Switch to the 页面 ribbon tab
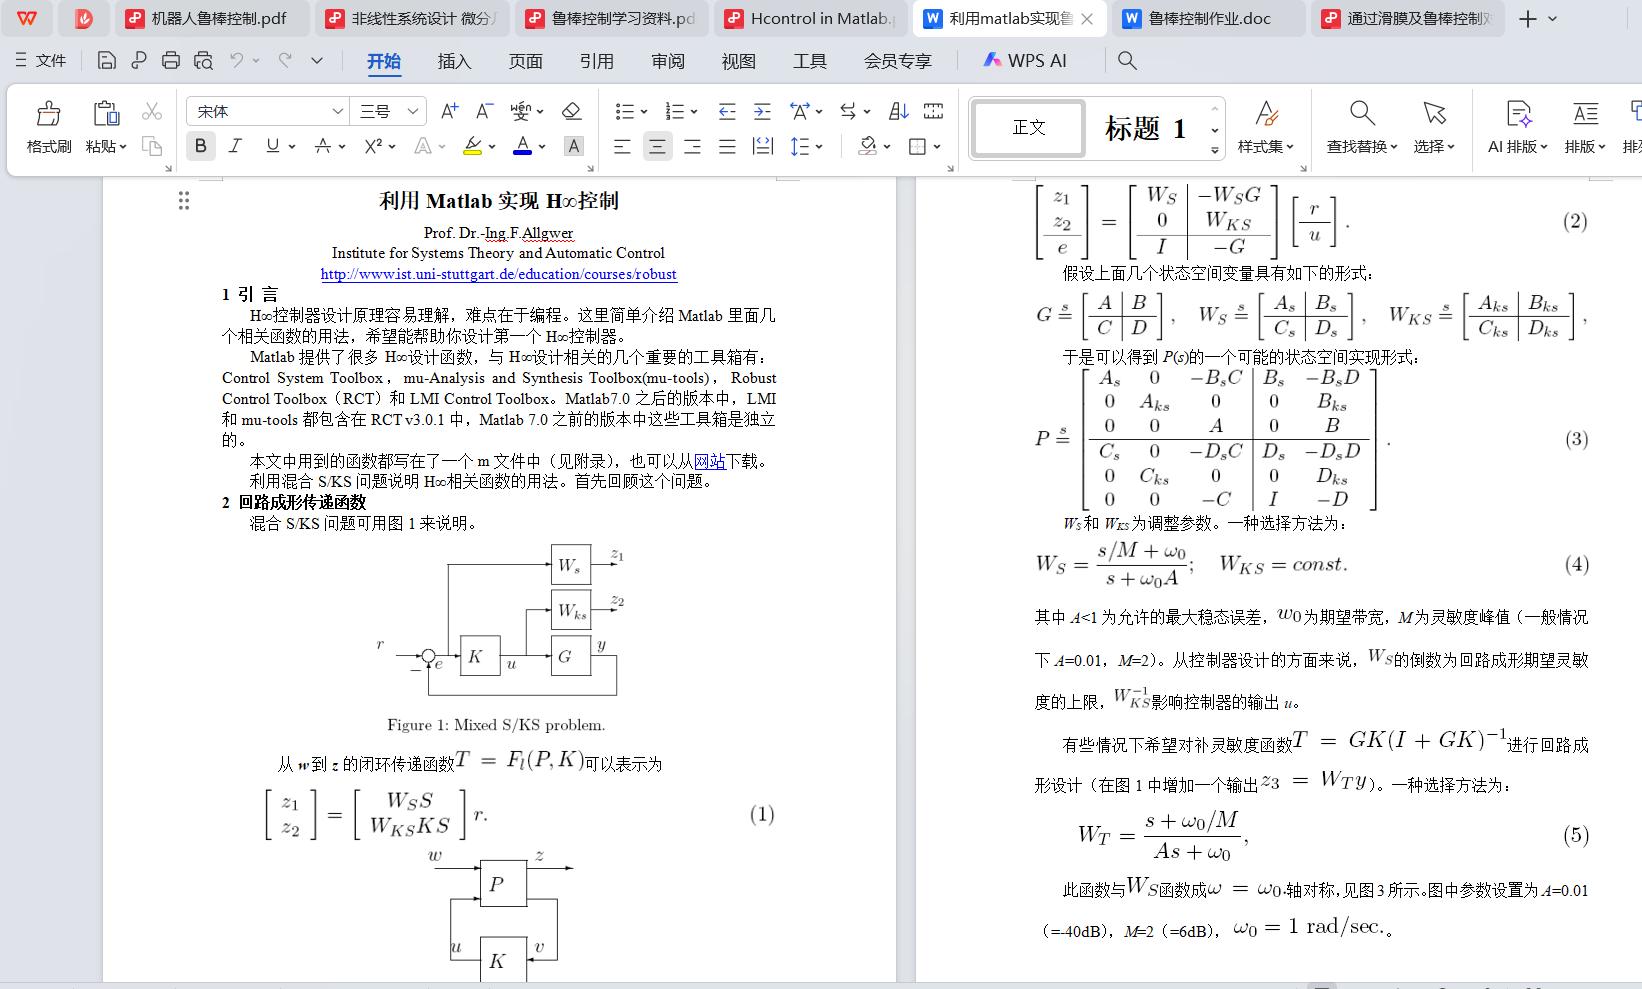 (525, 61)
